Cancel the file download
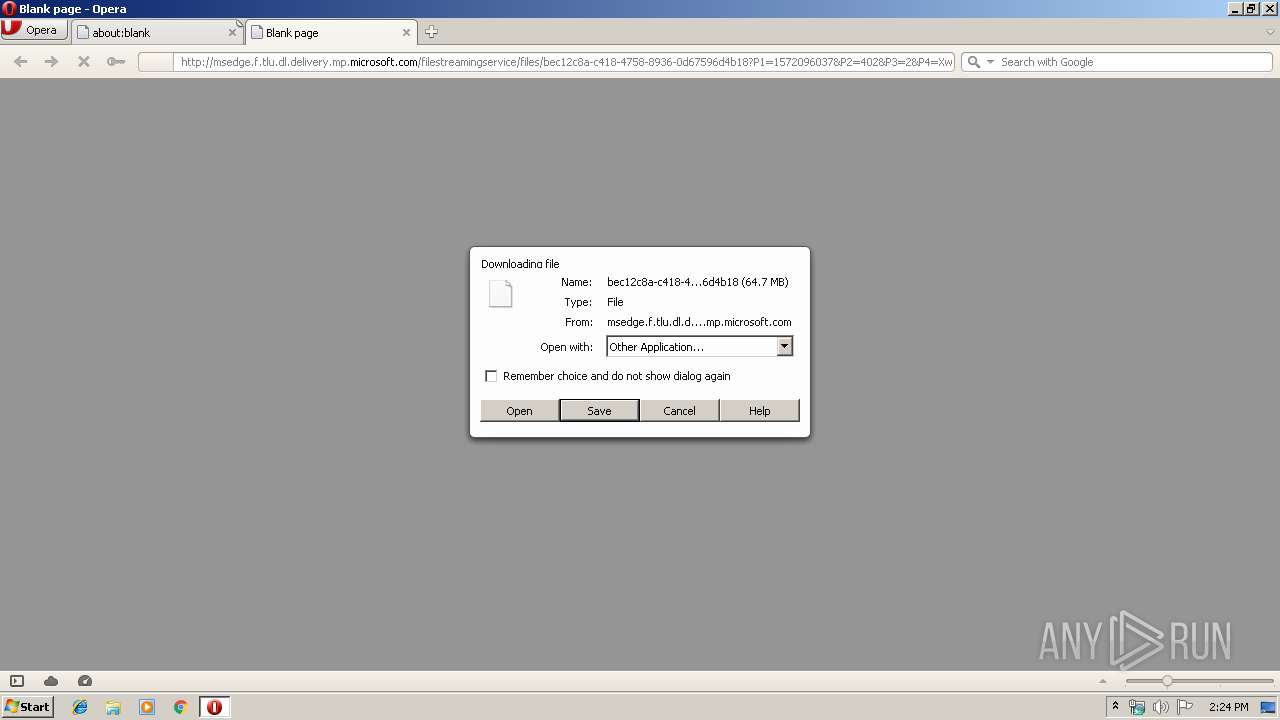The height and width of the screenshot is (720, 1280). [679, 410]
